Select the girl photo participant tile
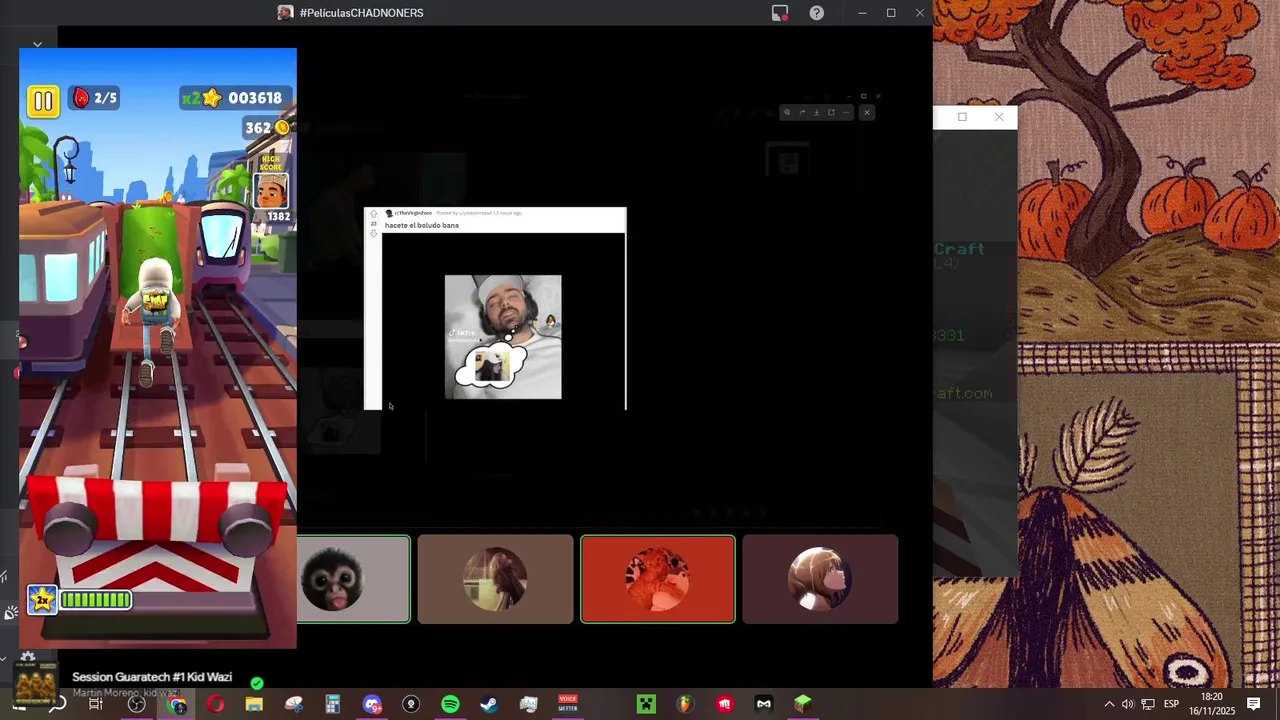 tap(495, 579)
